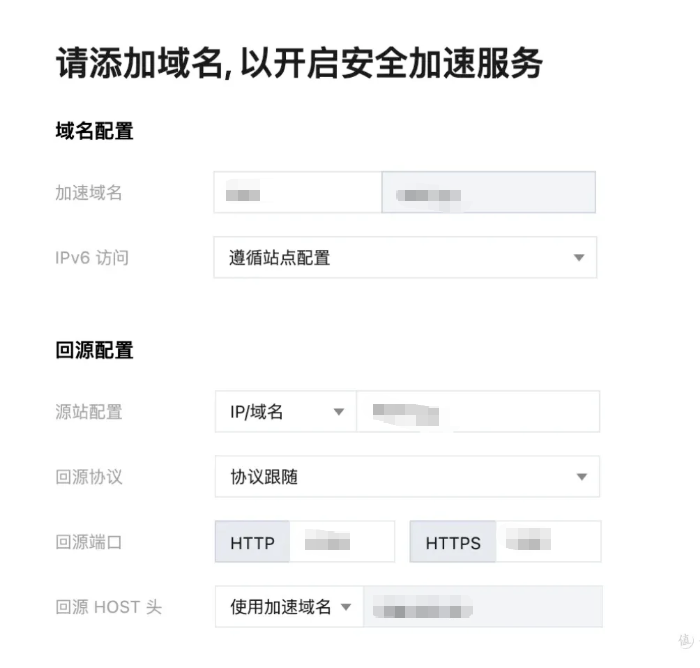Expand the IP/域名 origin type dropdown

coord(285,412)
